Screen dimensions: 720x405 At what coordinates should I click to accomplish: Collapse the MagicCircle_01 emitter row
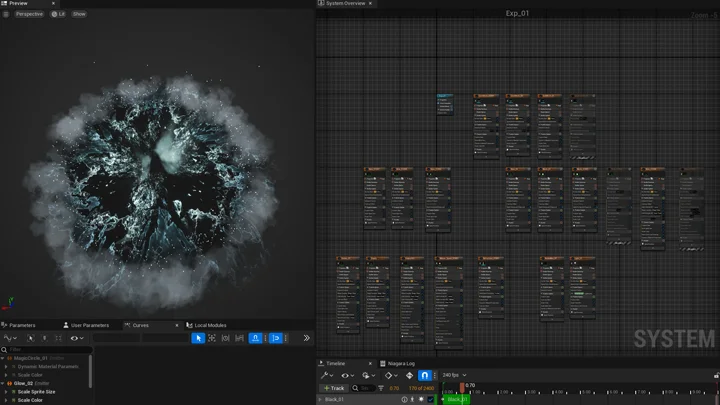point(3,358)
